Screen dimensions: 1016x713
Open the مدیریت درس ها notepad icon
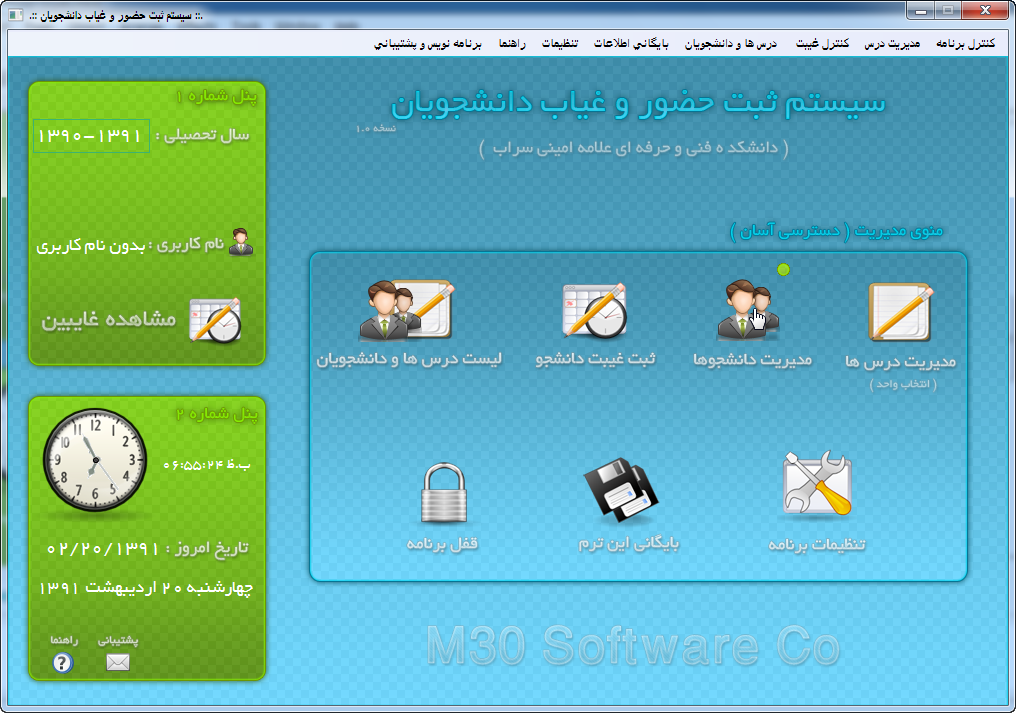pyautogui.click(x=900, y=312)
